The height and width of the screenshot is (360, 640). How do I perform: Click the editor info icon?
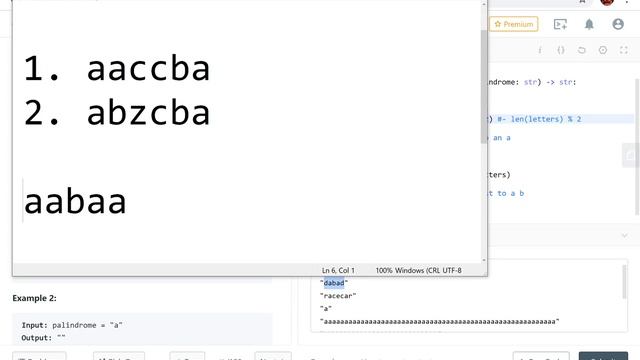click(540, 50)
